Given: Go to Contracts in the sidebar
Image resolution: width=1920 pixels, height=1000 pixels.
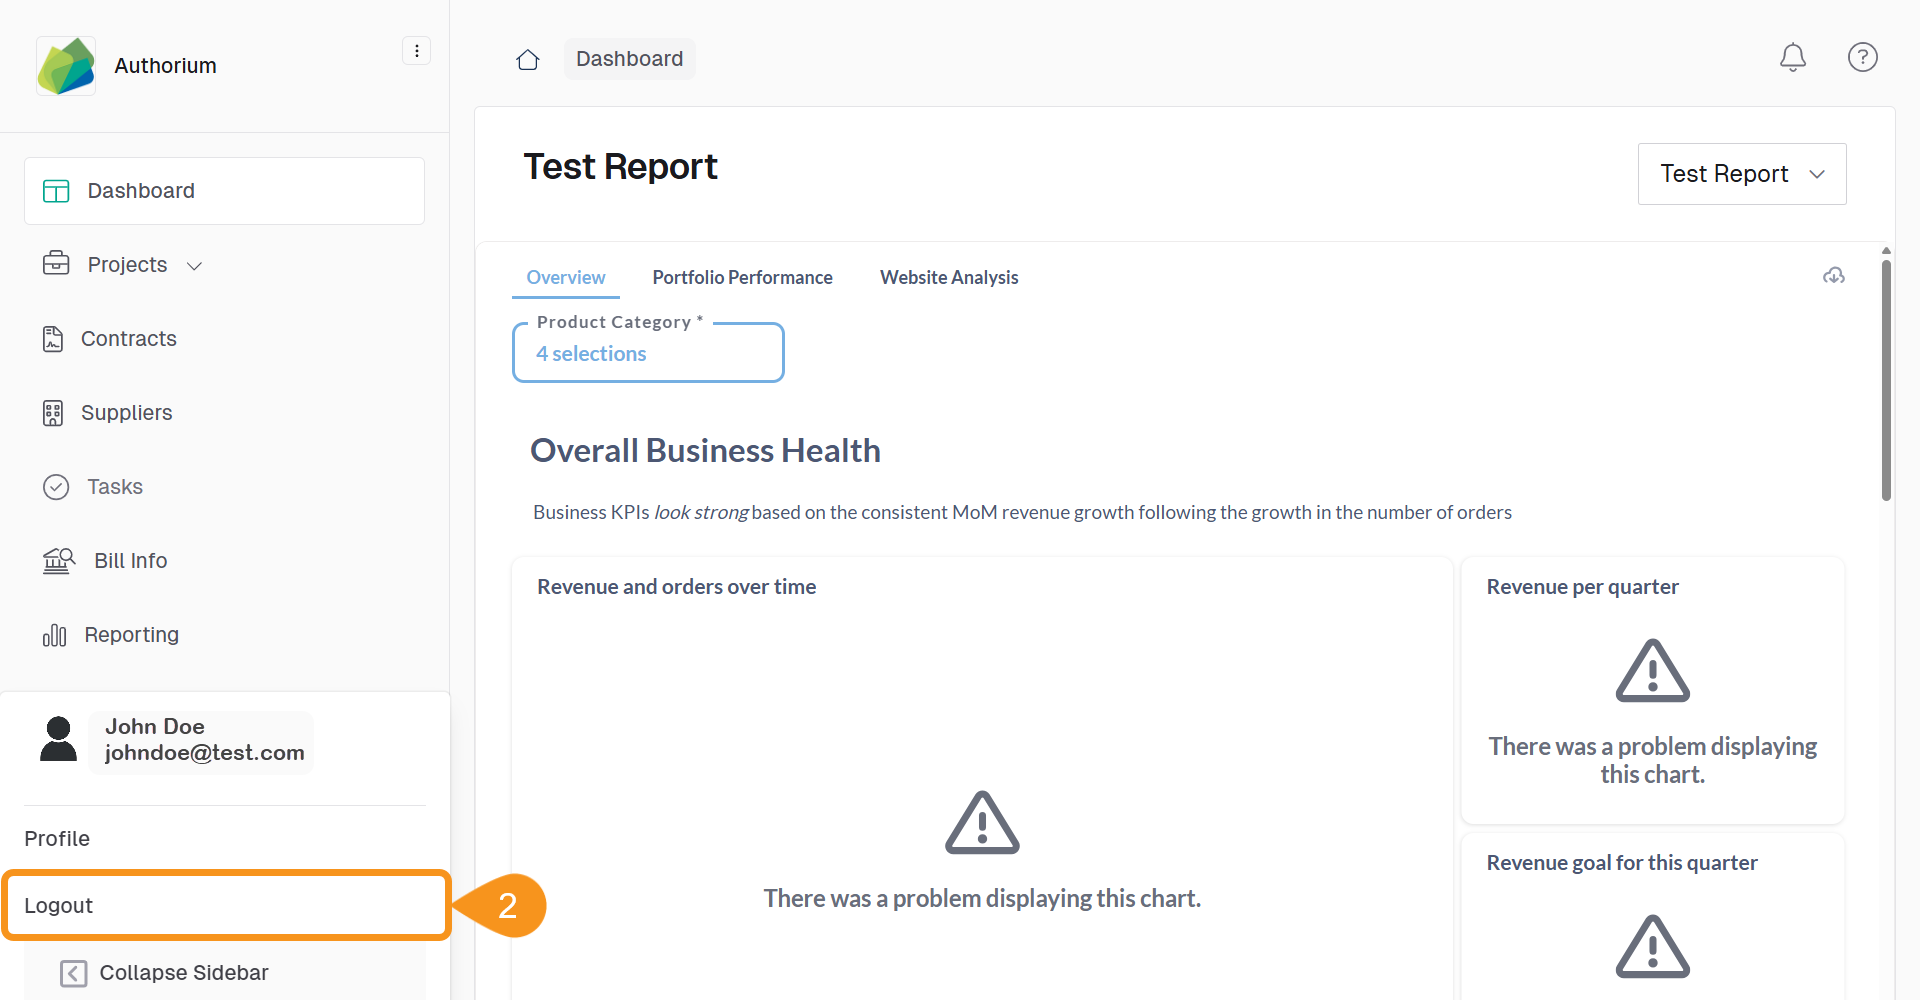Looking at the screenshot, I should [x=128, y=339].
